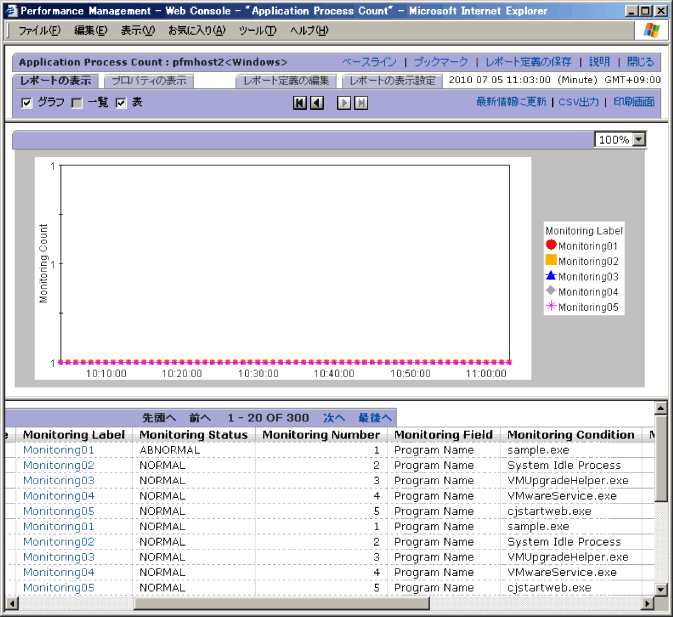Click the first-record navigation icon

300,103
